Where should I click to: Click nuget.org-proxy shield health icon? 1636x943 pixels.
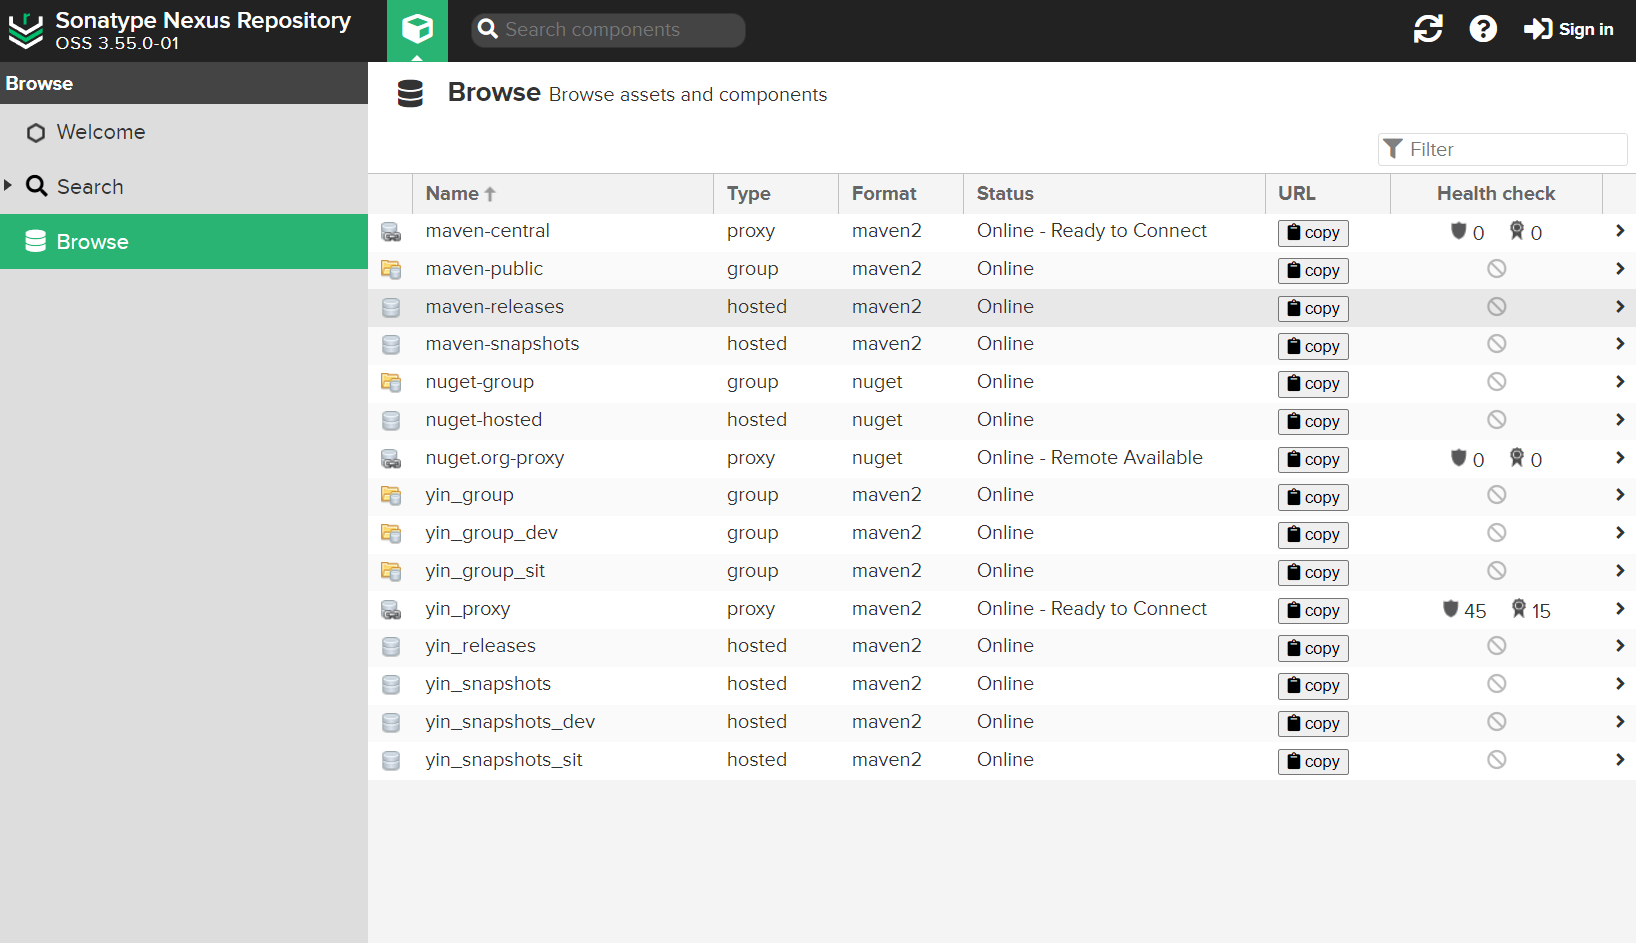click(x=1458, y=457)
